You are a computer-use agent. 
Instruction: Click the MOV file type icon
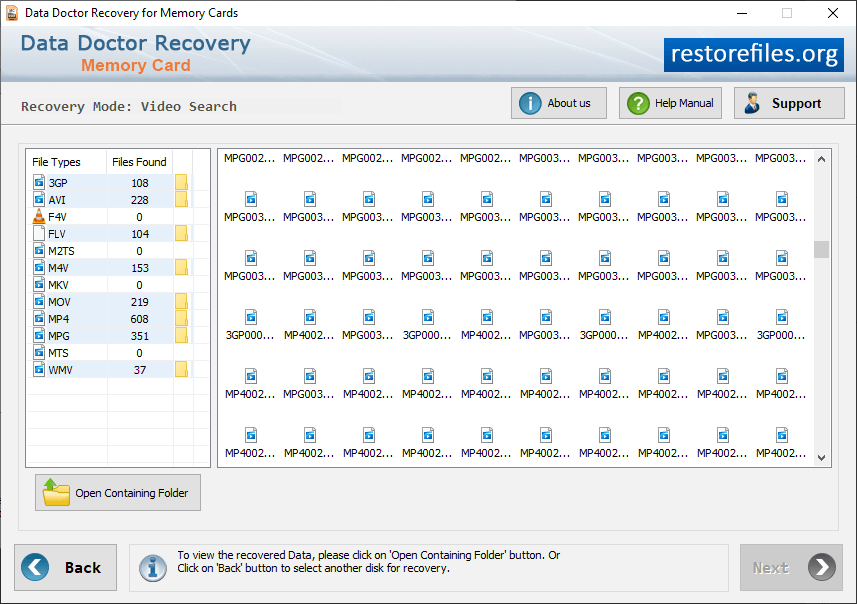click(39, 301)
